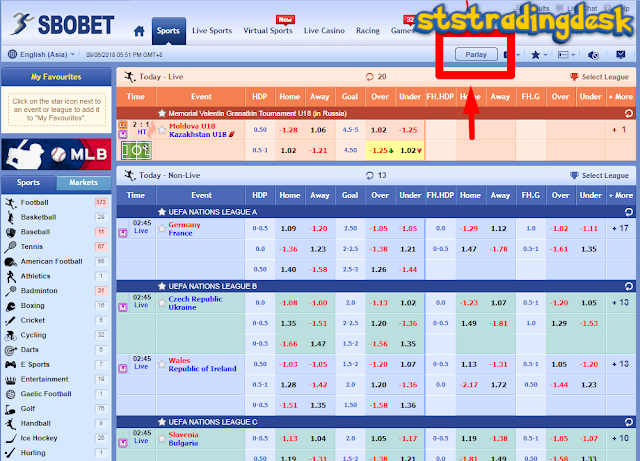
Task: Refresh the Today Live odds
Action: point(369,77)
